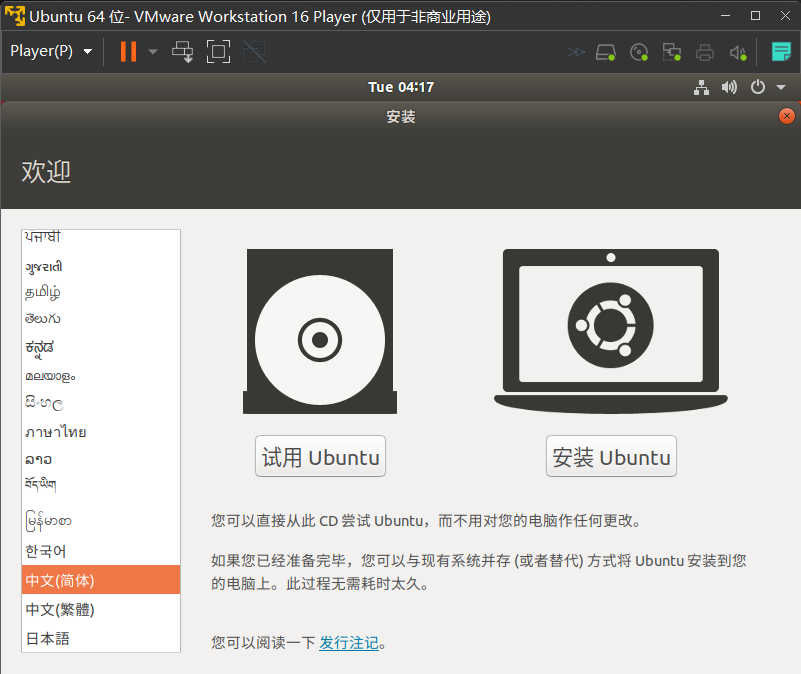Image resolution: width=801 pixels, height=674 pixels.
Task: Choose 한국어 in the language list
Action: (46, 551)
